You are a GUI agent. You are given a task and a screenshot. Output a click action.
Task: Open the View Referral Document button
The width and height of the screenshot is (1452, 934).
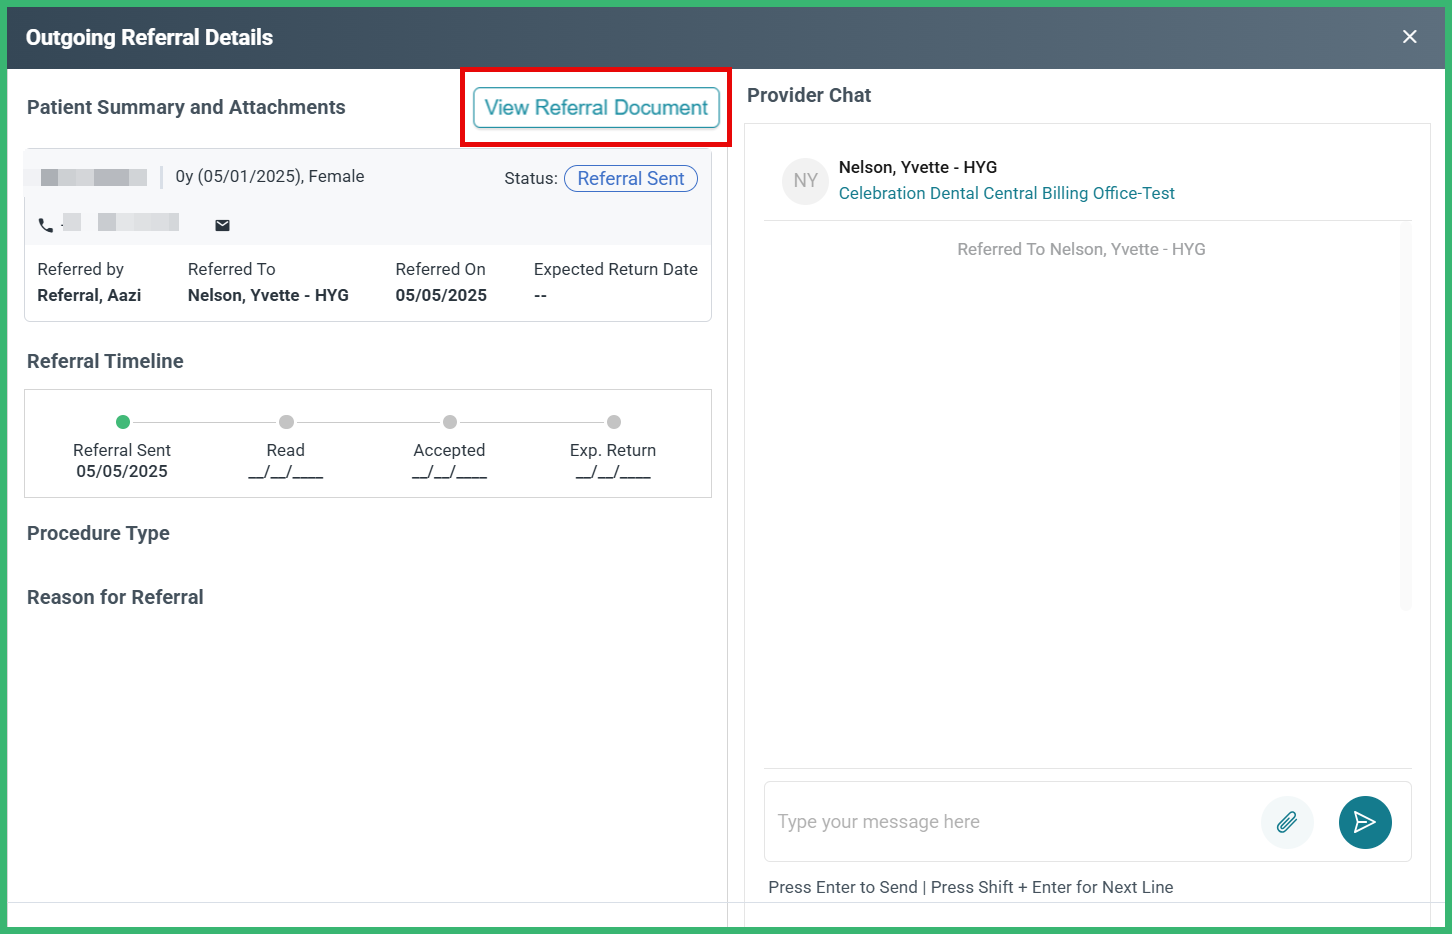point(595,107)
